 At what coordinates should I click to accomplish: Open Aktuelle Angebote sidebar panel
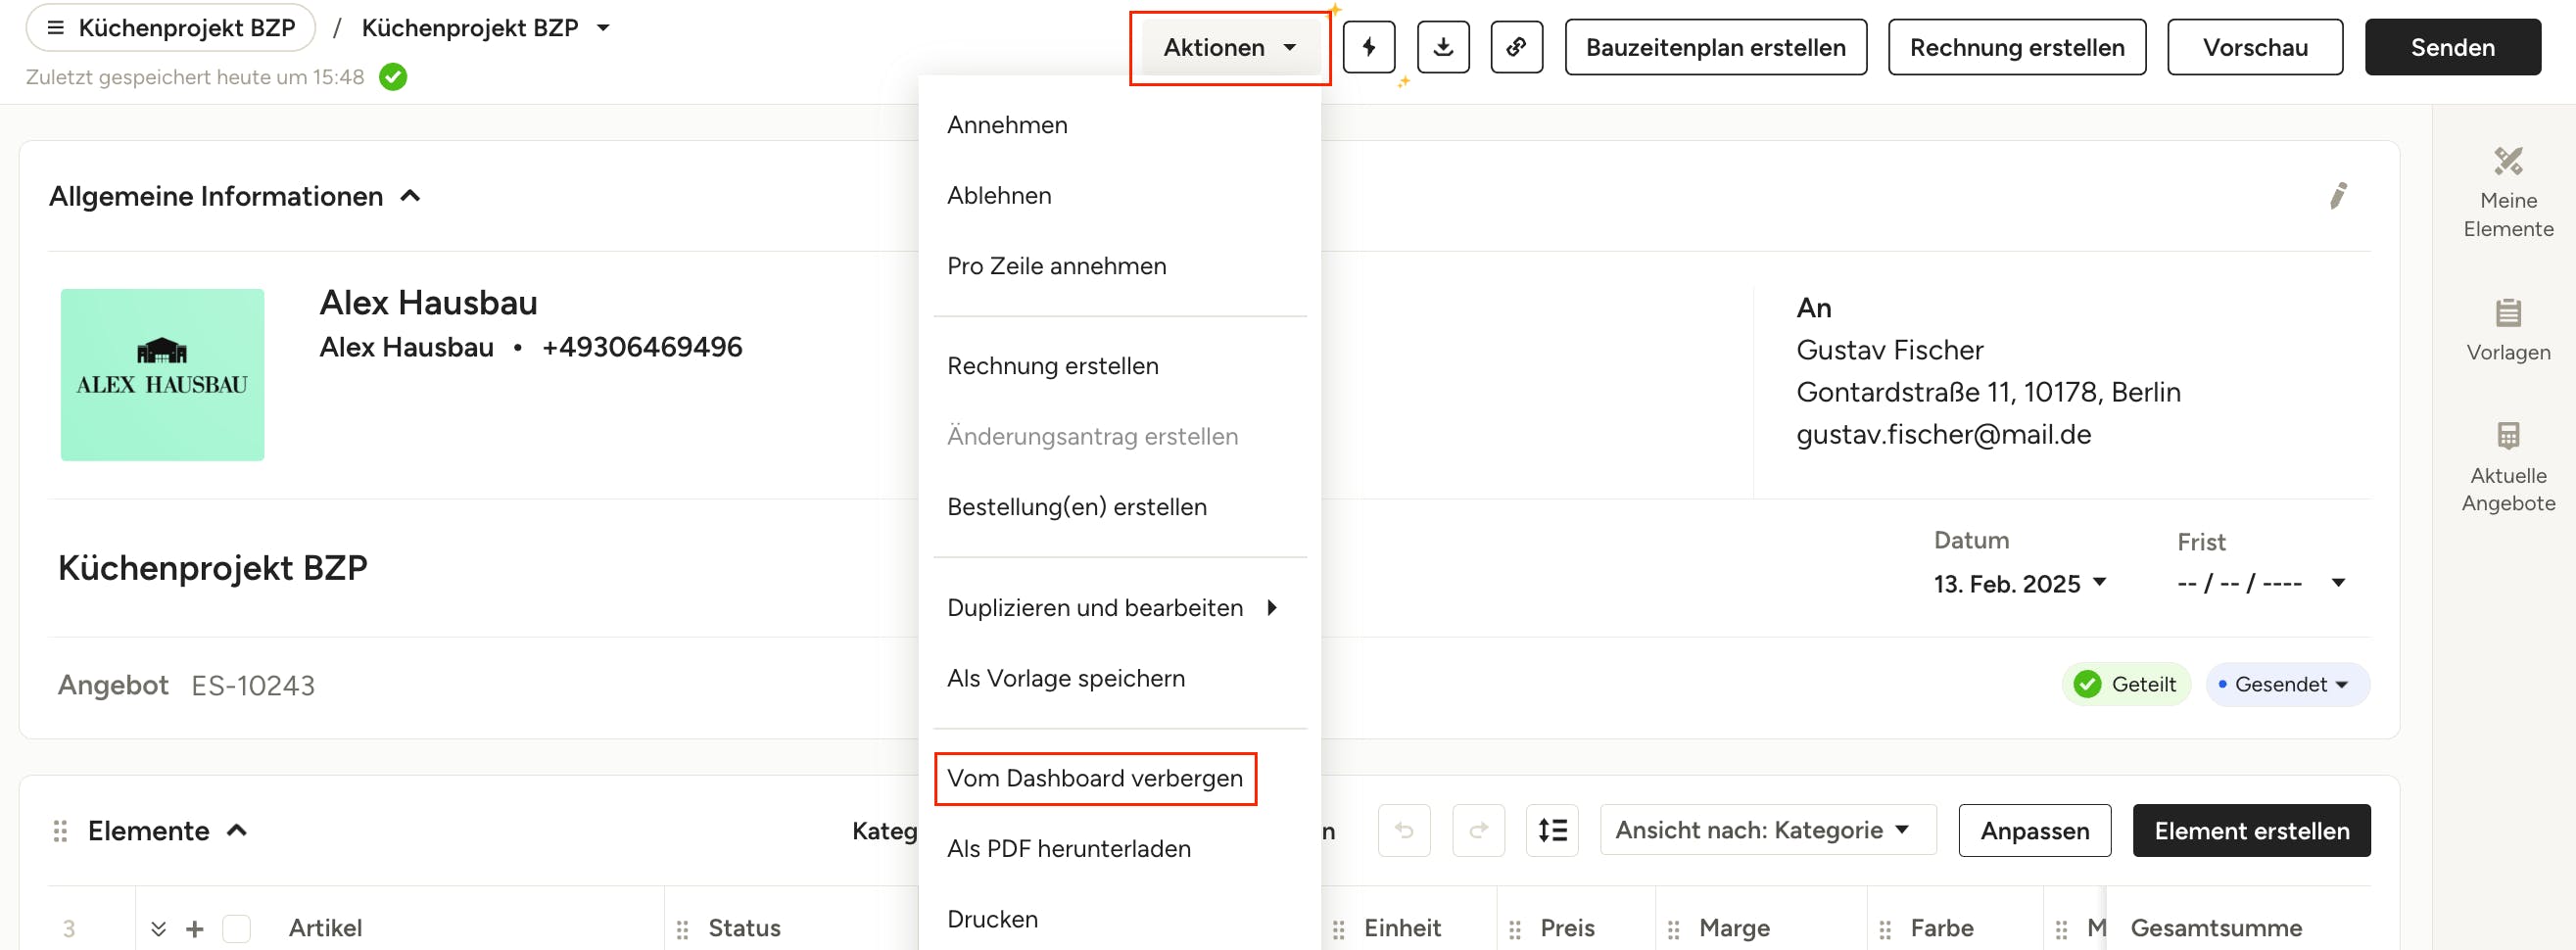[2507, 467]
